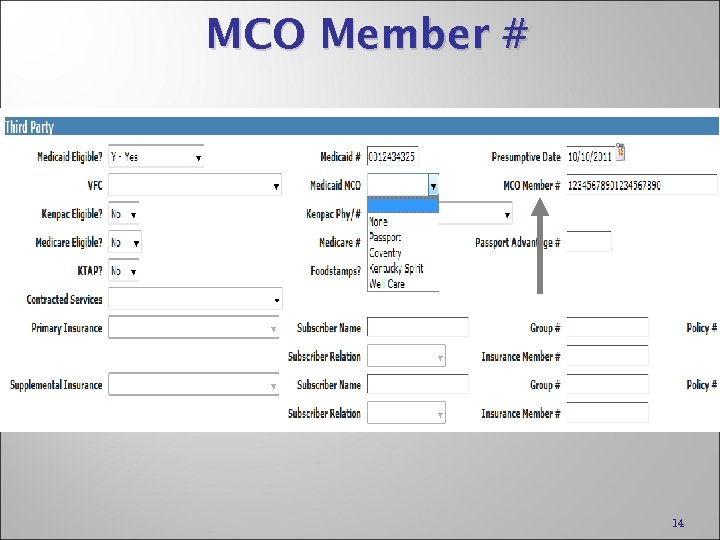Choose None from Medicaid MCO list

click(x=403, y=222)
